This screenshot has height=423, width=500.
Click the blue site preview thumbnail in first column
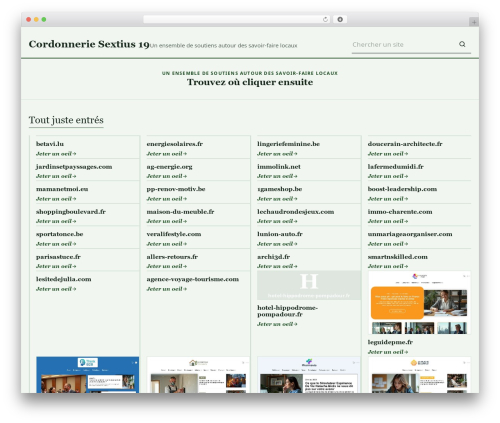(87, 375)
